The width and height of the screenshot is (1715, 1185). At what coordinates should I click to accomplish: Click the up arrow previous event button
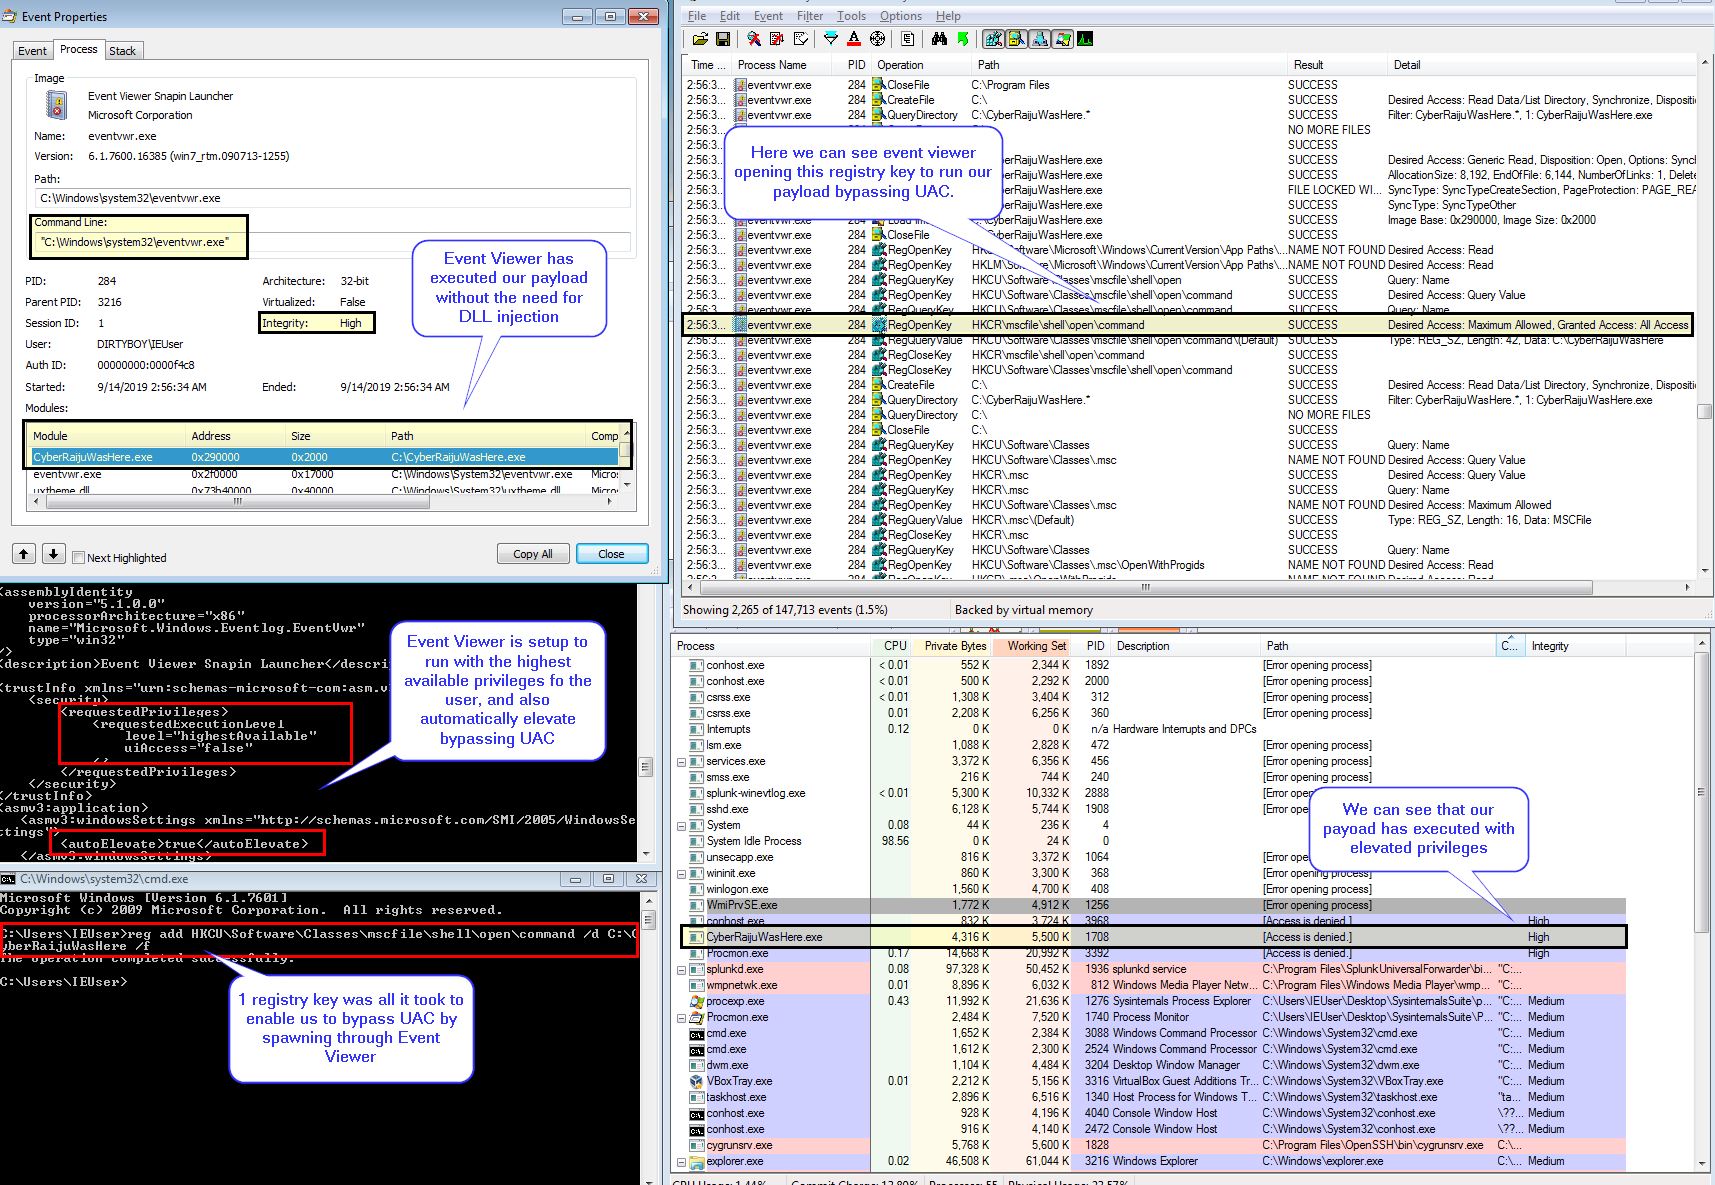[x=24, y=553]
